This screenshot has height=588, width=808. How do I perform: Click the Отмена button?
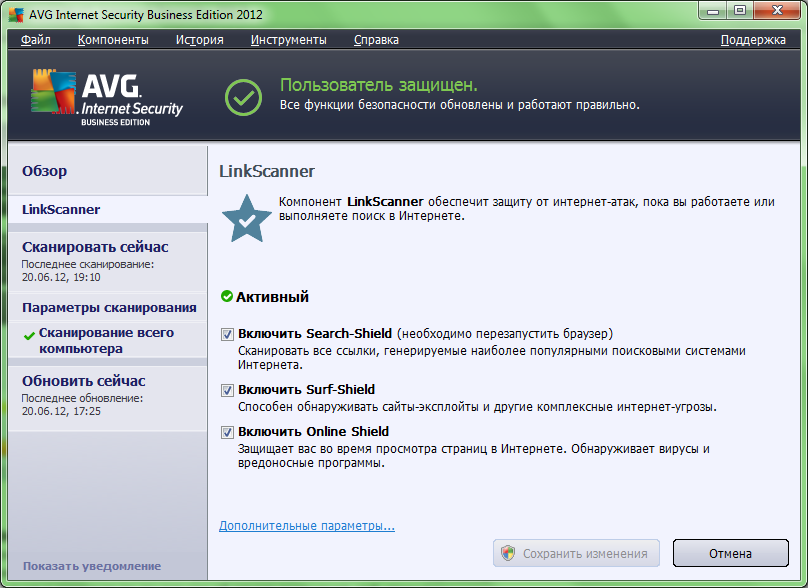point(730,553)
